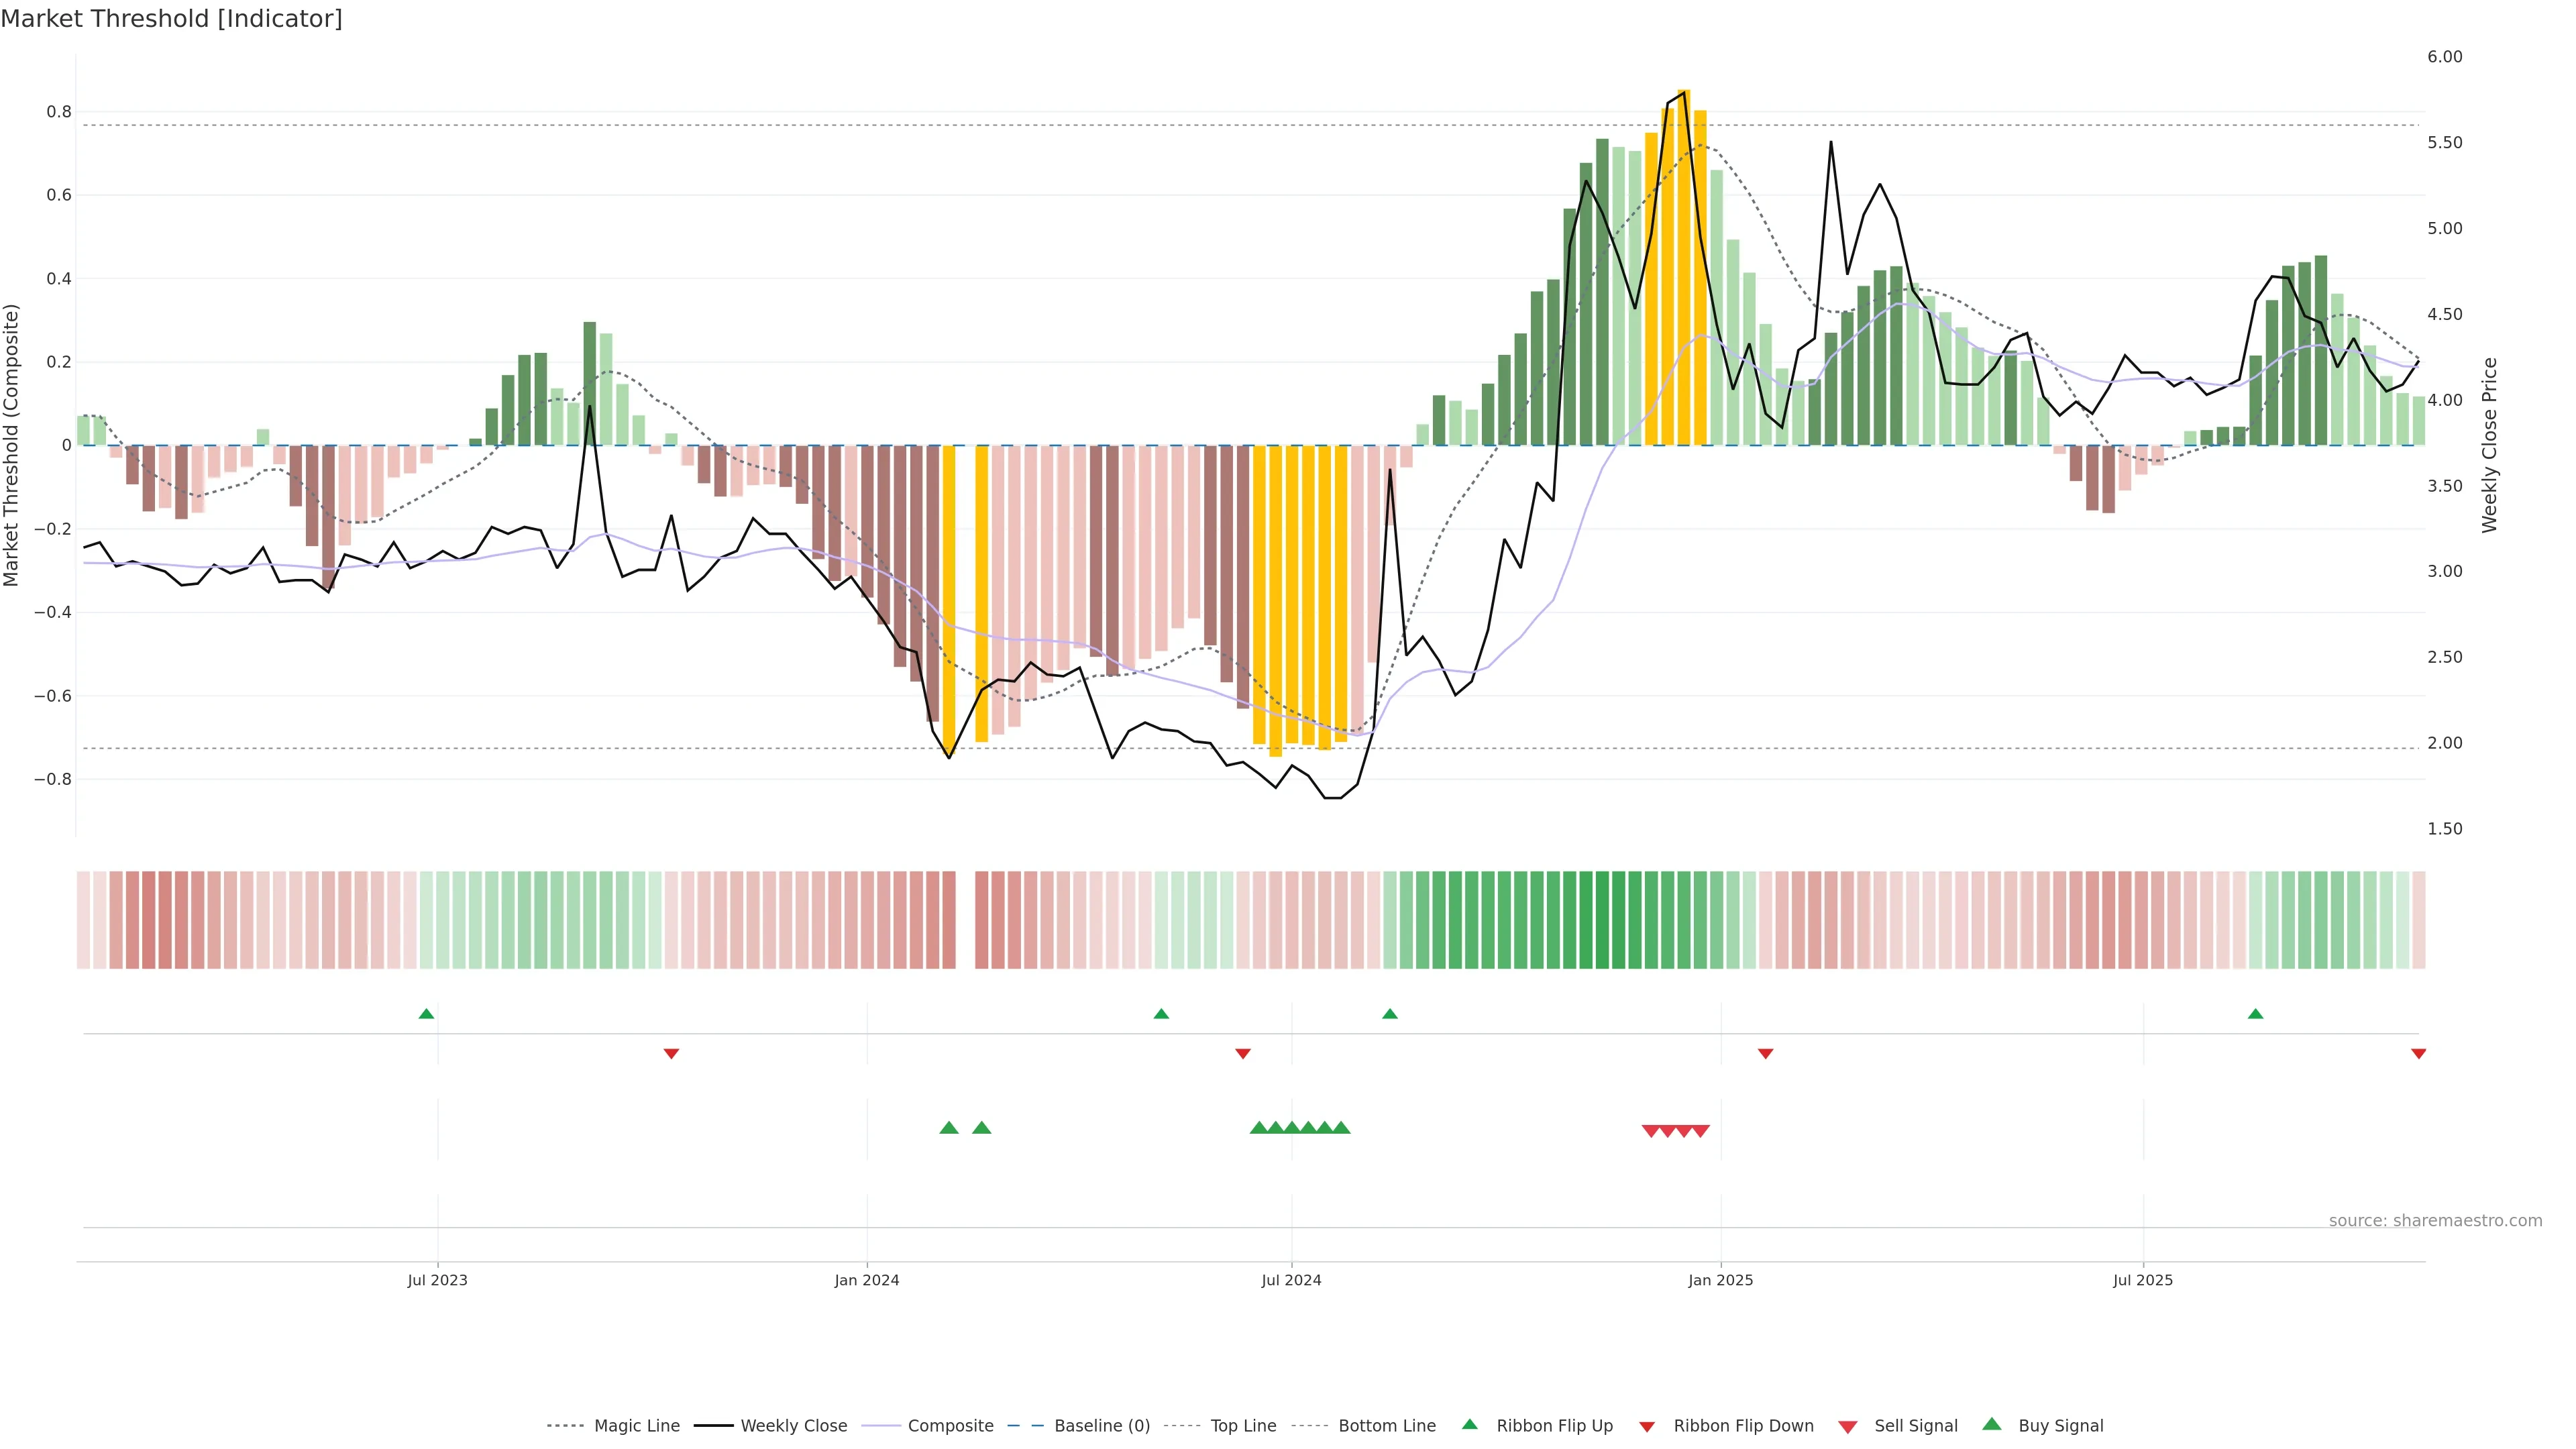This screenshot has width=2576, height=1449.
Task: Click the Sell Signal legend red triangle
Action: (1847, 1427)
